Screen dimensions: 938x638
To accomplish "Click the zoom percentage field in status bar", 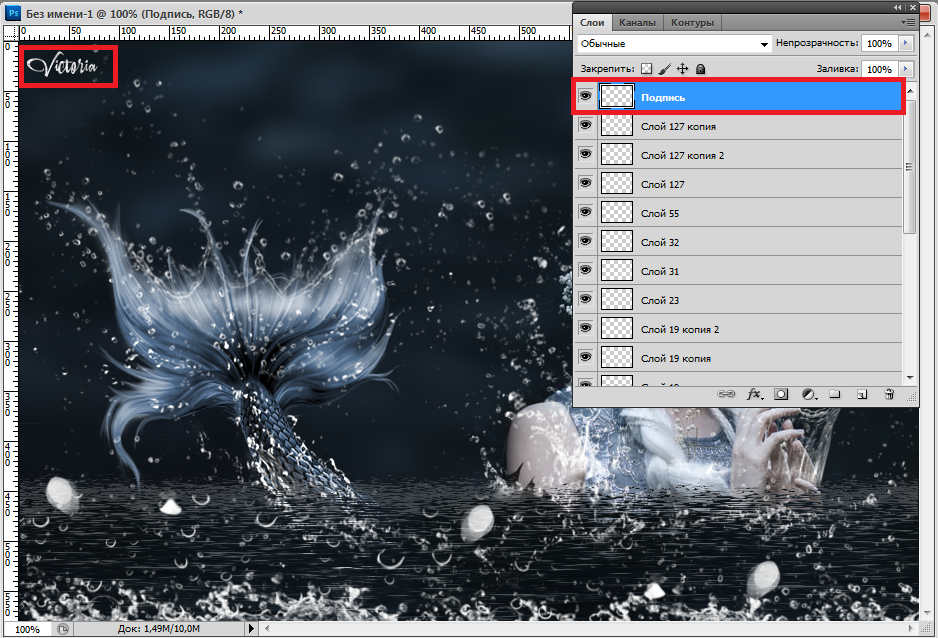I will tap(28, 629).
